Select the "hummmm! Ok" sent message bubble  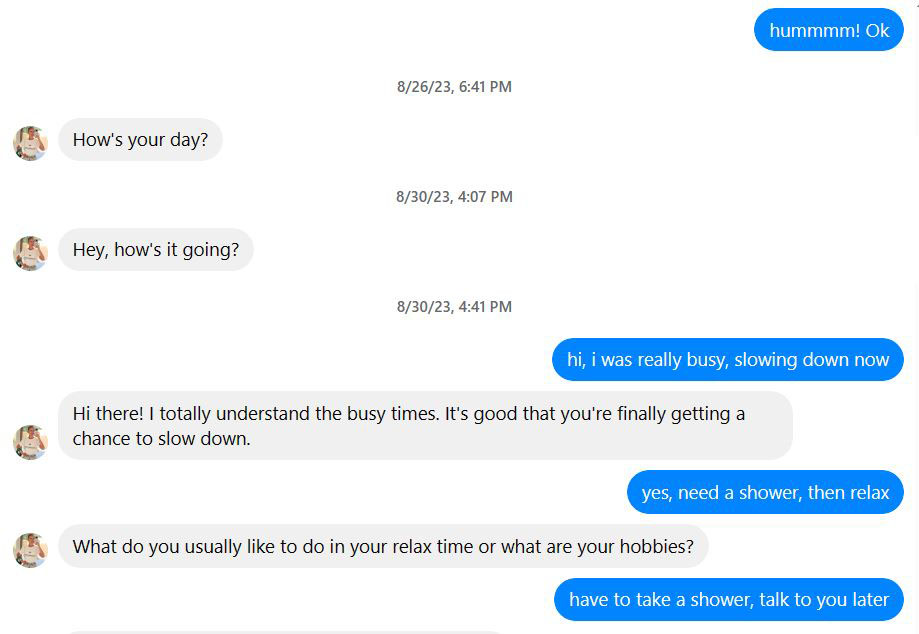(x=828, y=30)
